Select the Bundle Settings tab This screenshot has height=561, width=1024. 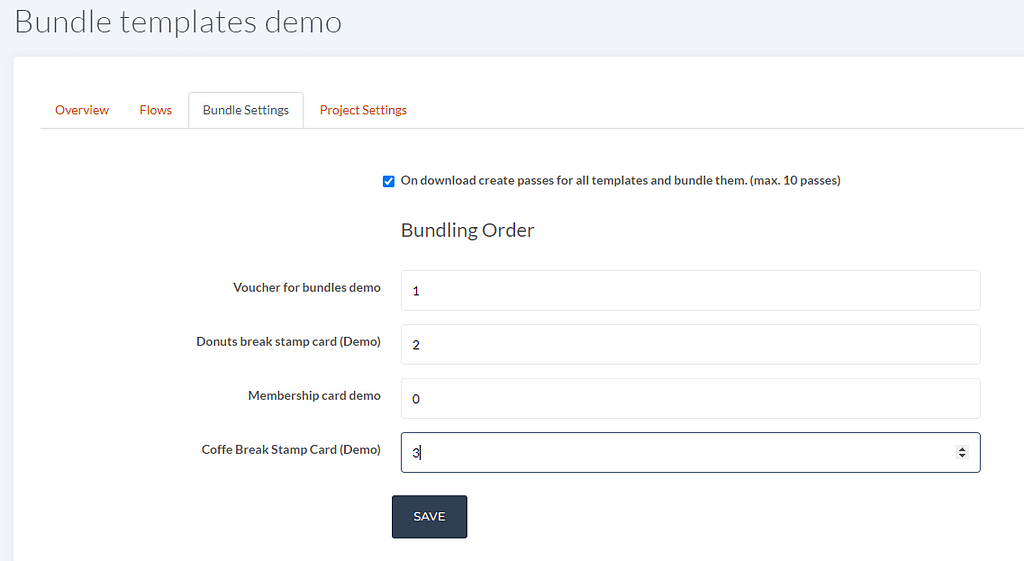tap(246, 110)
